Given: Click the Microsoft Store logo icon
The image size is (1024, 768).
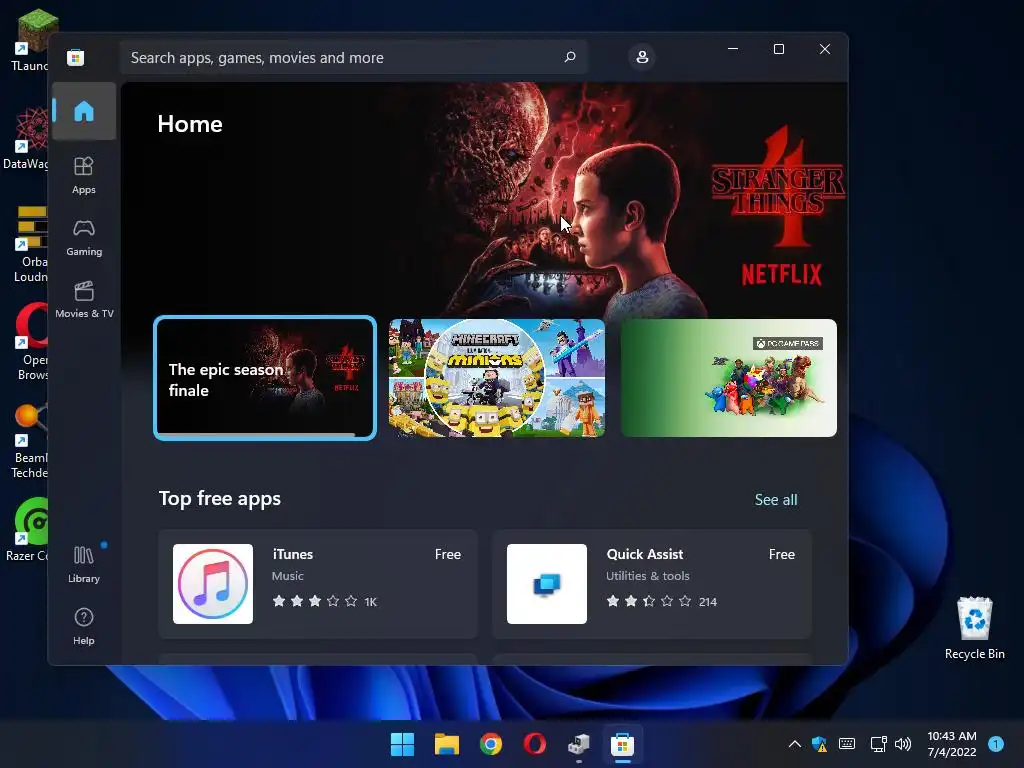Looking at the screenshot, I should (x=76, y=57).
